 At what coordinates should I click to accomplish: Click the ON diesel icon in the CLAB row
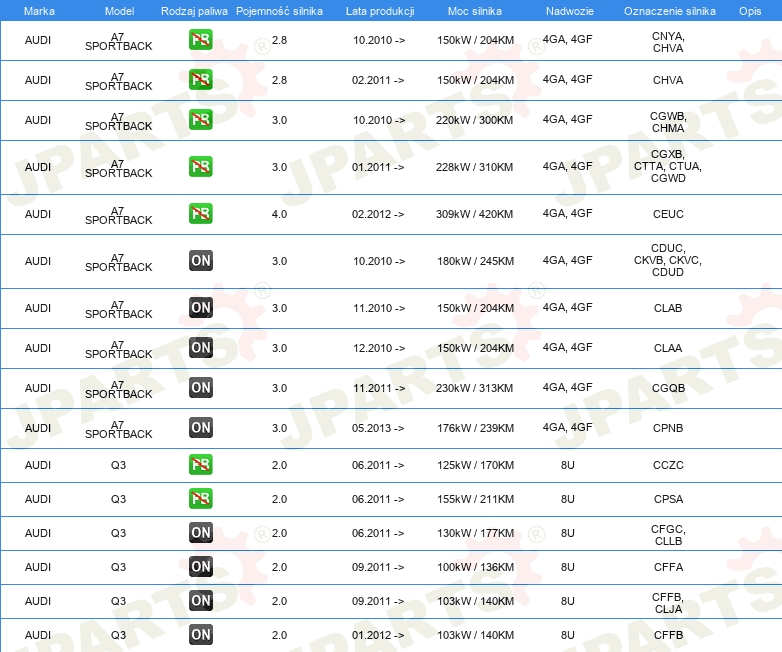pyautogui.click(x=200, y=307)
